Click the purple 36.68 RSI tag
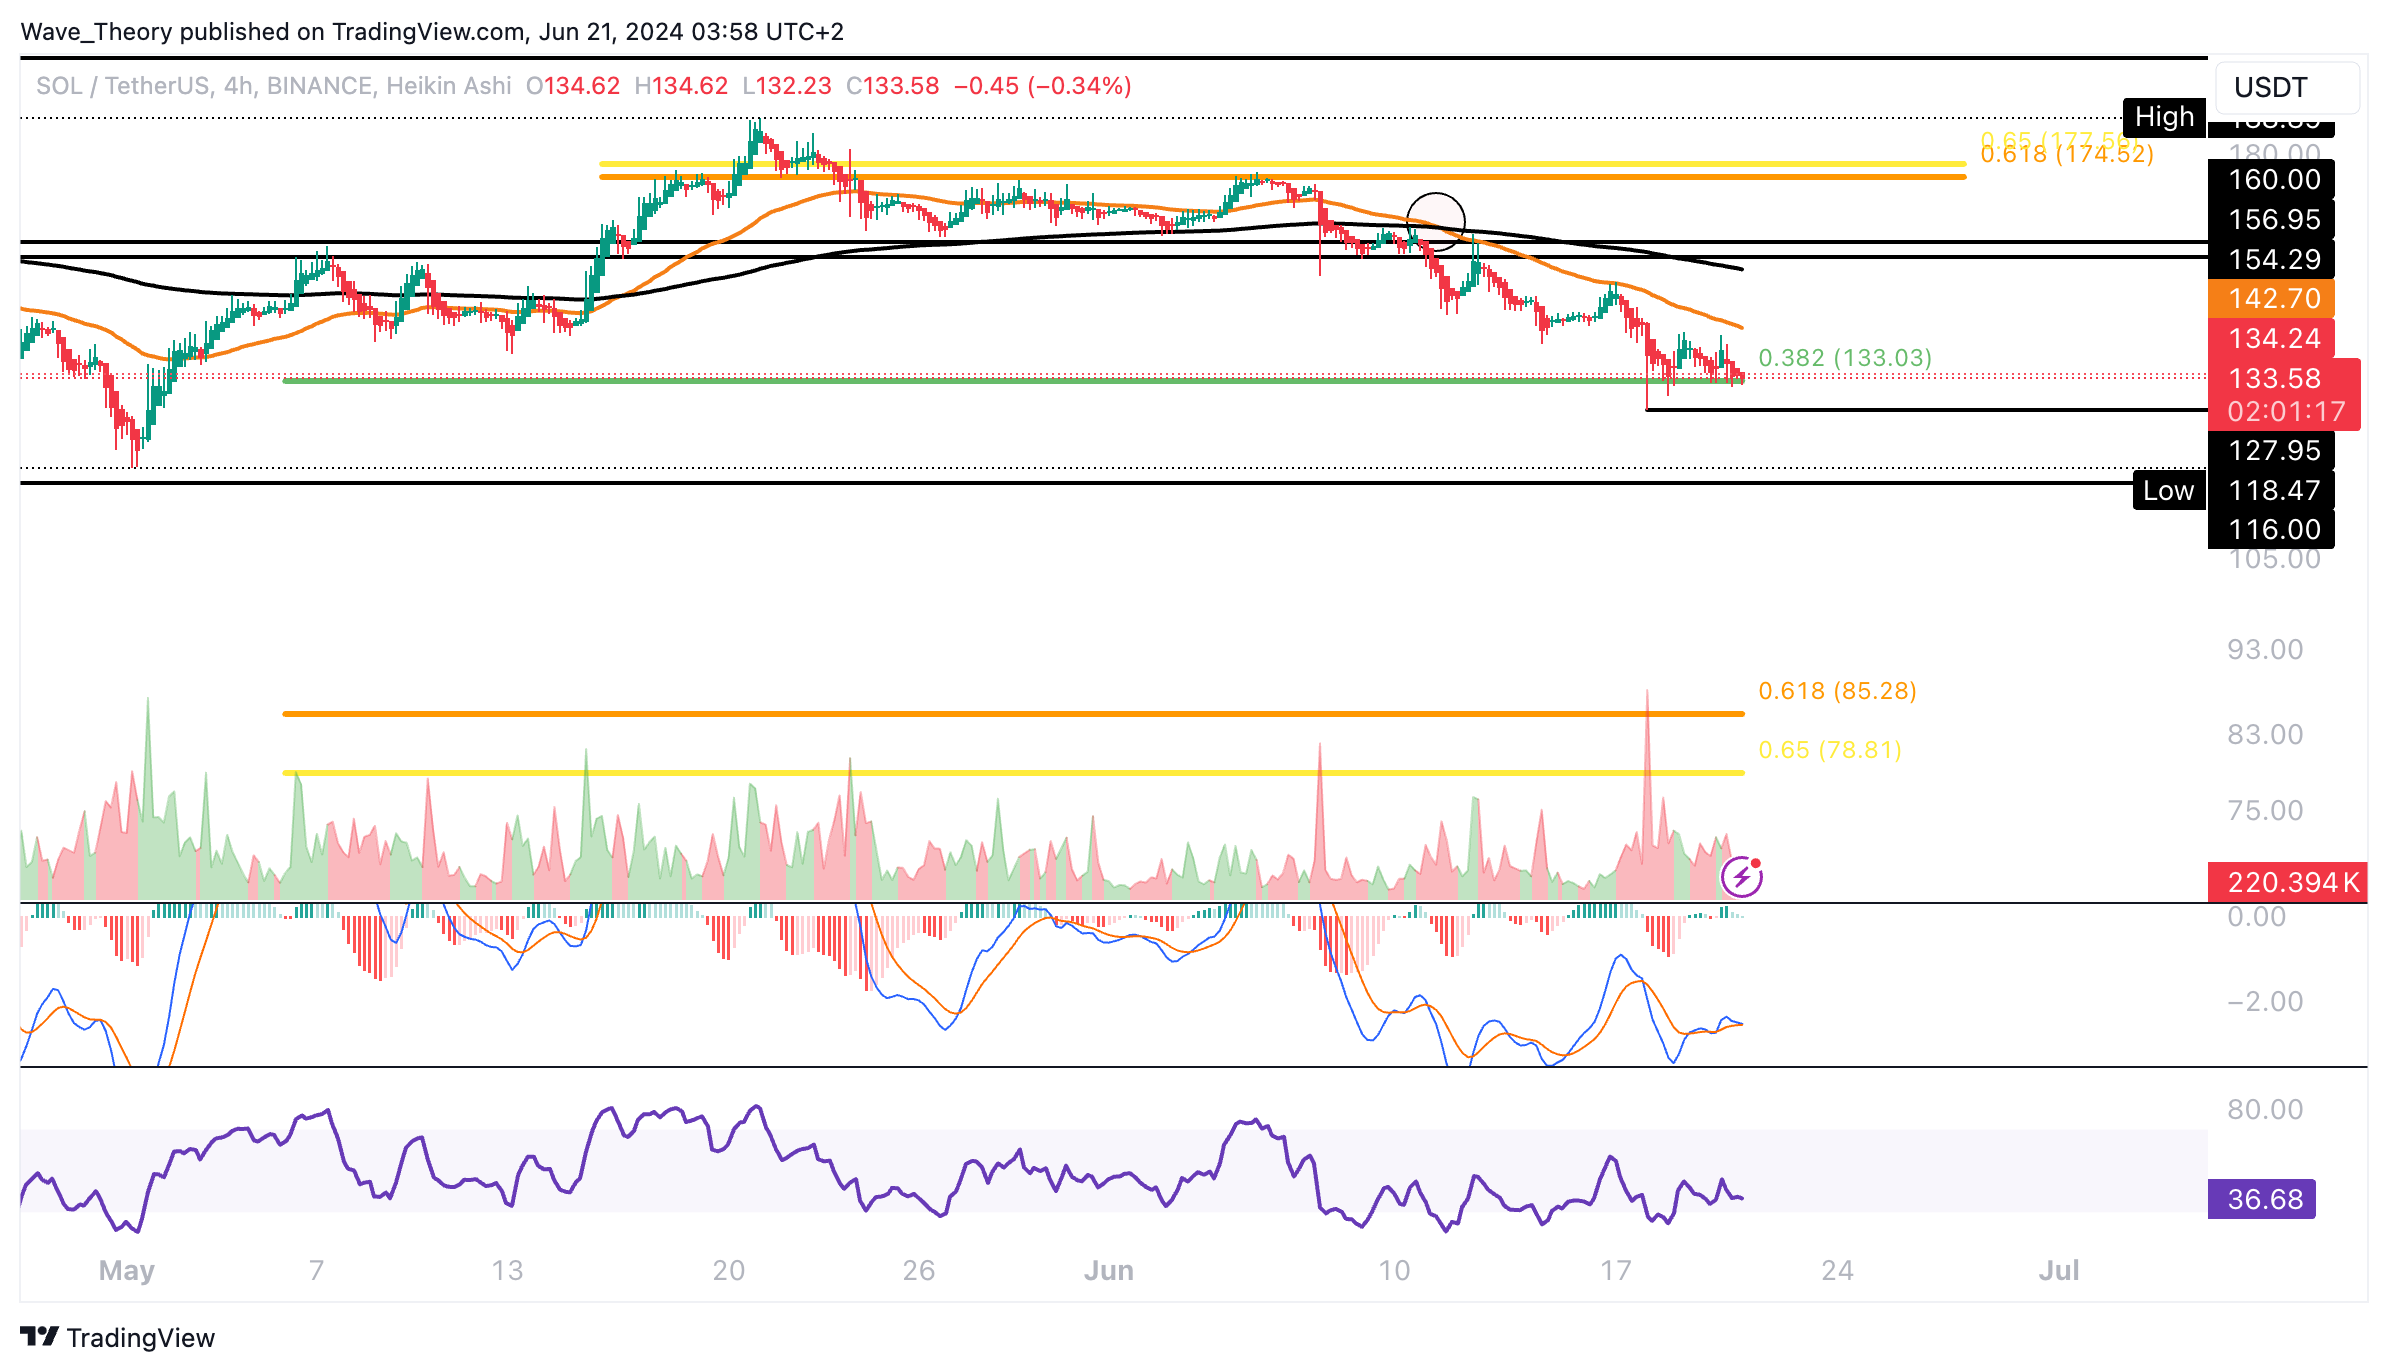This screenshot has width=2388, height=1372. (2261, 1199)
